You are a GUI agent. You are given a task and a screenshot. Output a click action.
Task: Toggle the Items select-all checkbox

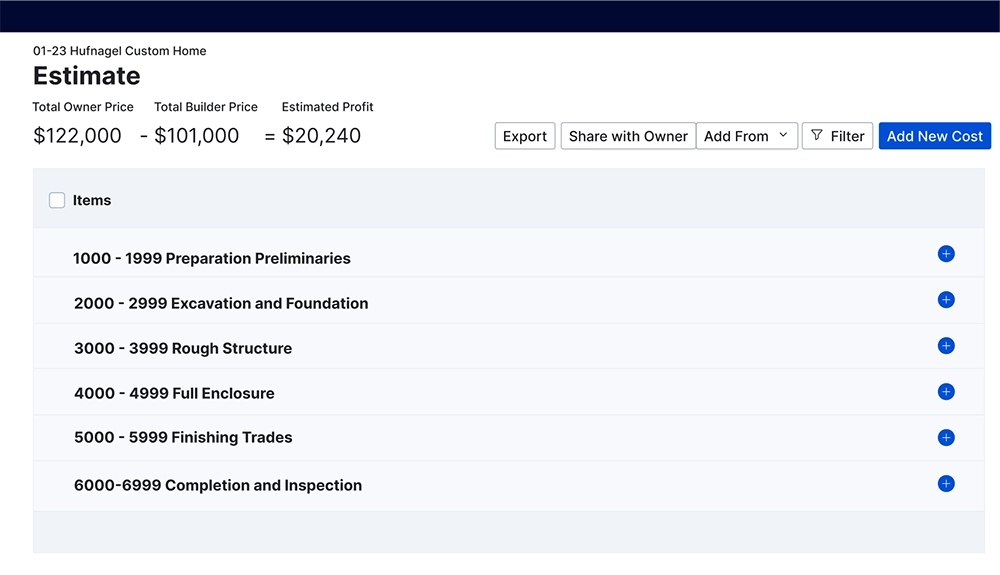(57, 200)
